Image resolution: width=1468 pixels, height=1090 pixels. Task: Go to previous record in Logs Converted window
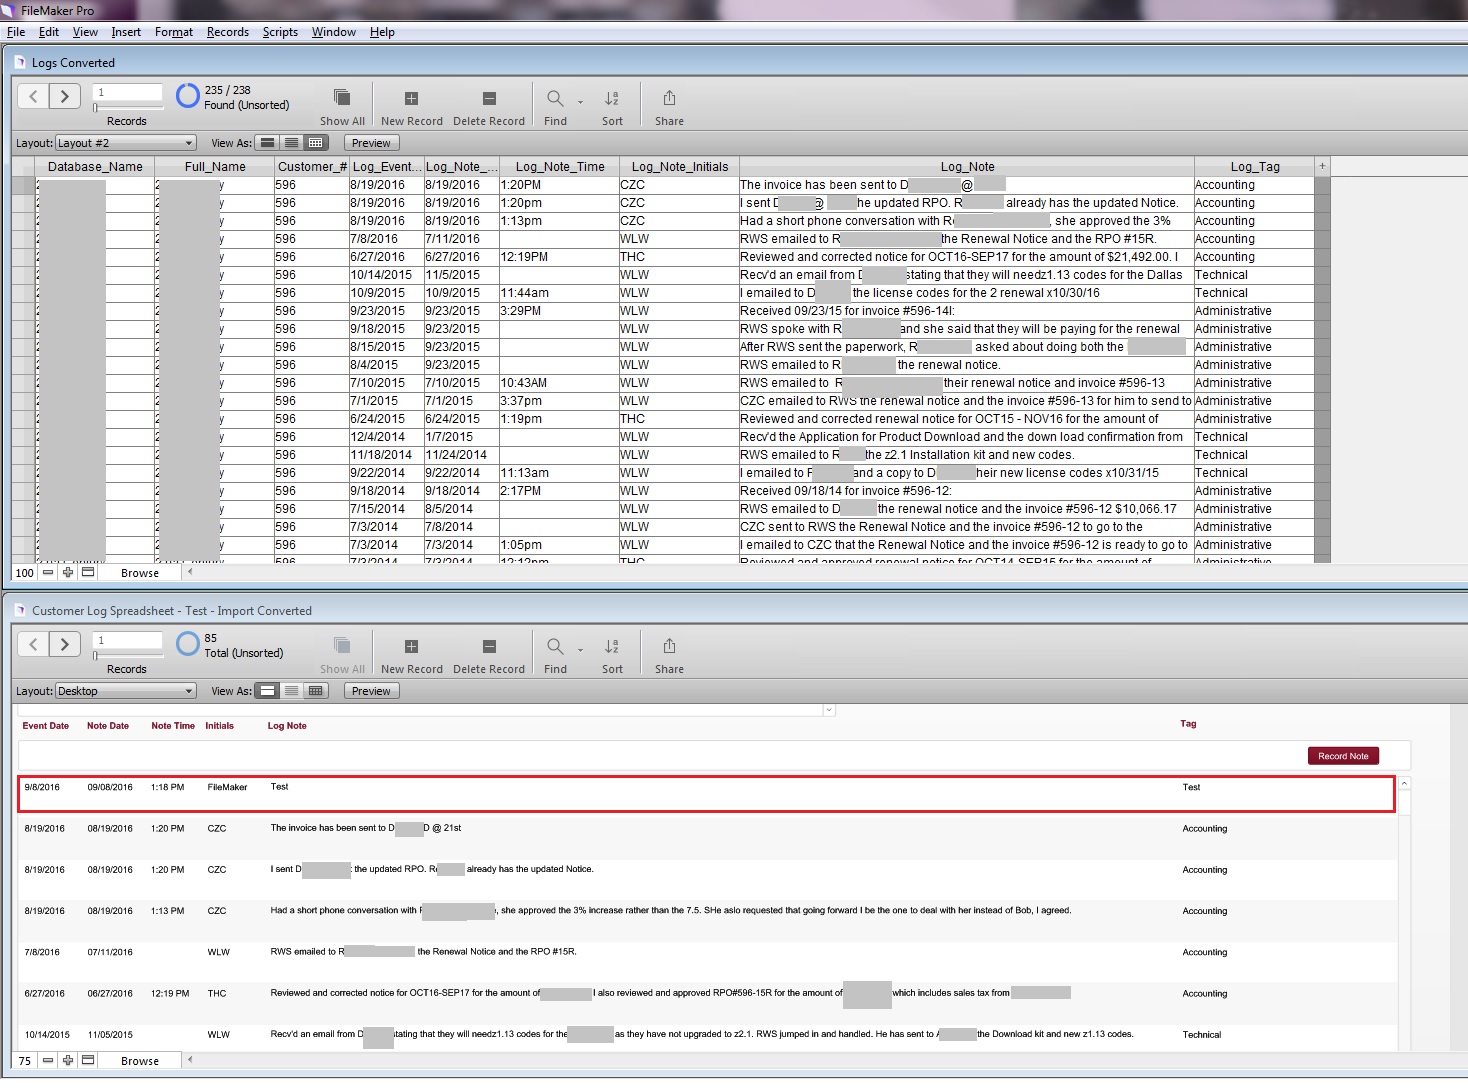pyautogui.click(x=33, y=96)
